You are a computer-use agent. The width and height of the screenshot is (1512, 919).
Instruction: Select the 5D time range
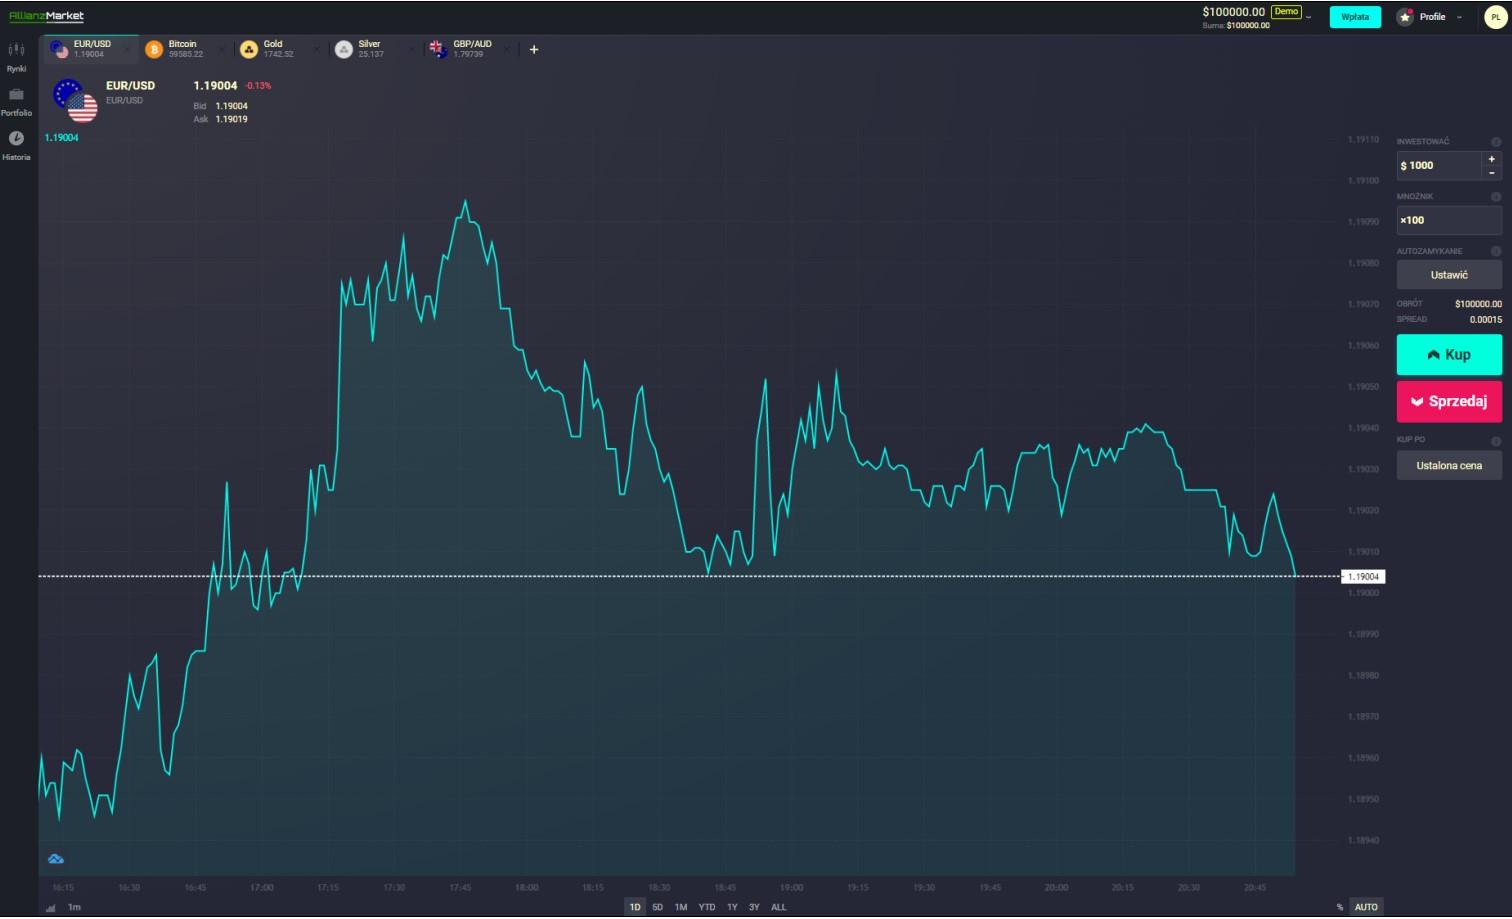[x=657, y=907]
